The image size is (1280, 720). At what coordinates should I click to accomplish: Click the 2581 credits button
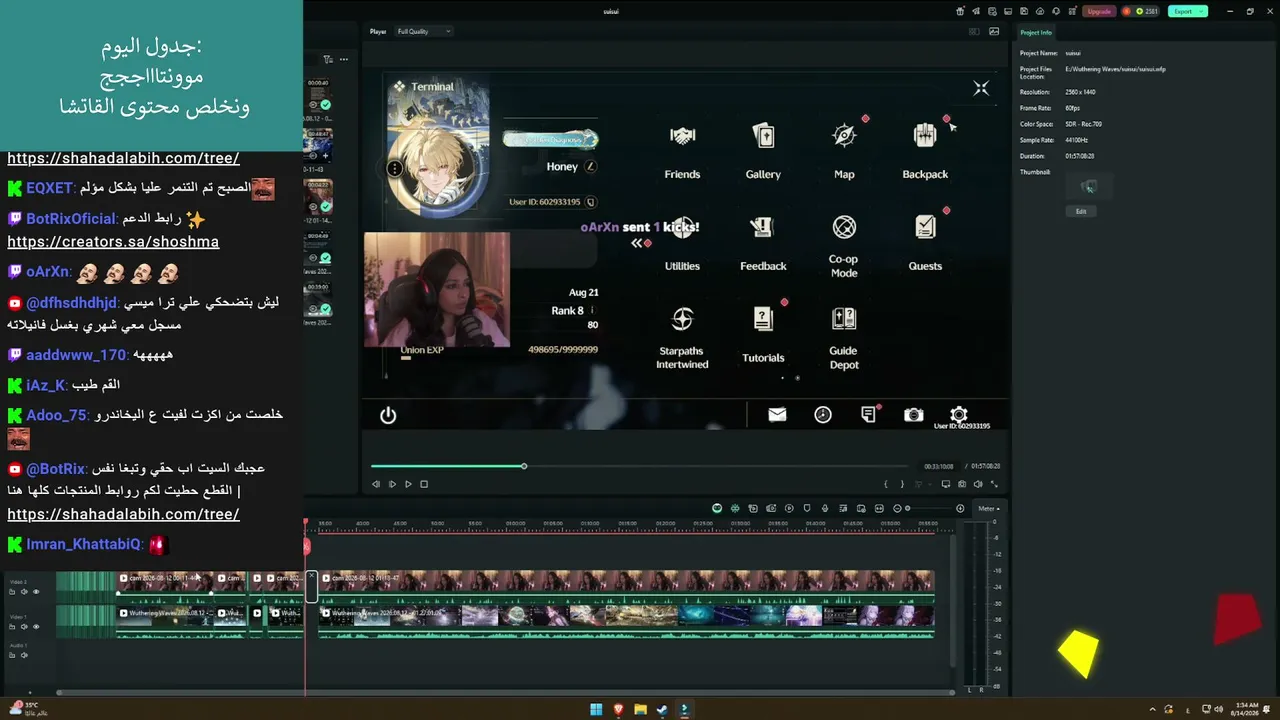1140,11
